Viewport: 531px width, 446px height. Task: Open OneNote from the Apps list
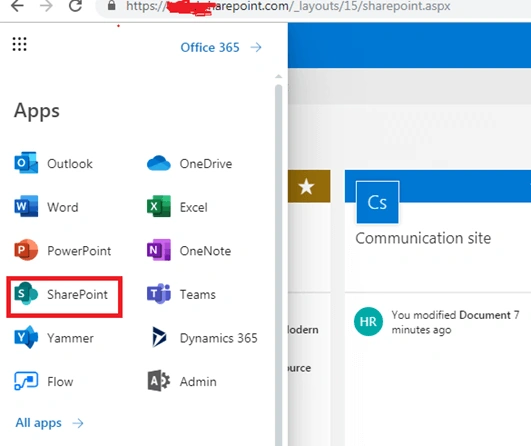pyautogui.click(x=189, y=250)
